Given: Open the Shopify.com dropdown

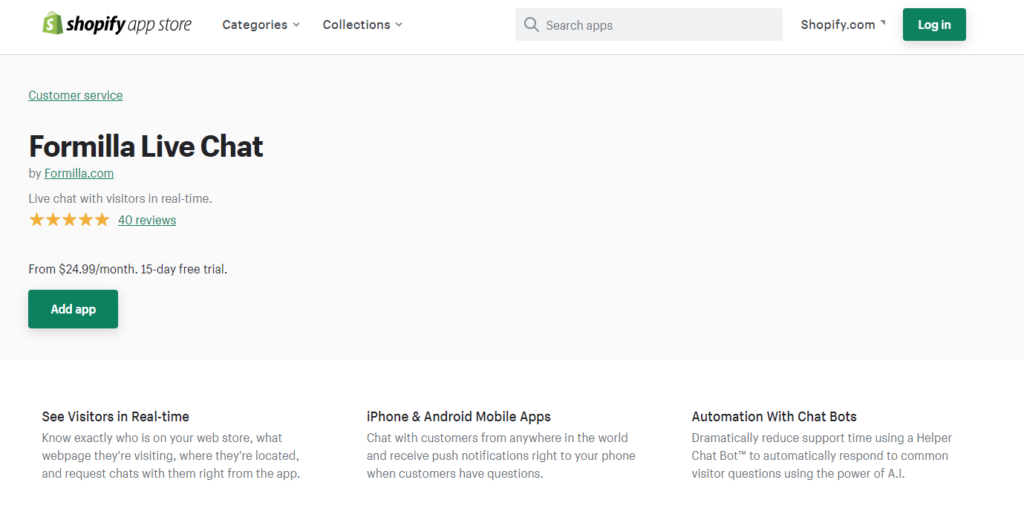Looking at the screenshot, I should point(843,25).
